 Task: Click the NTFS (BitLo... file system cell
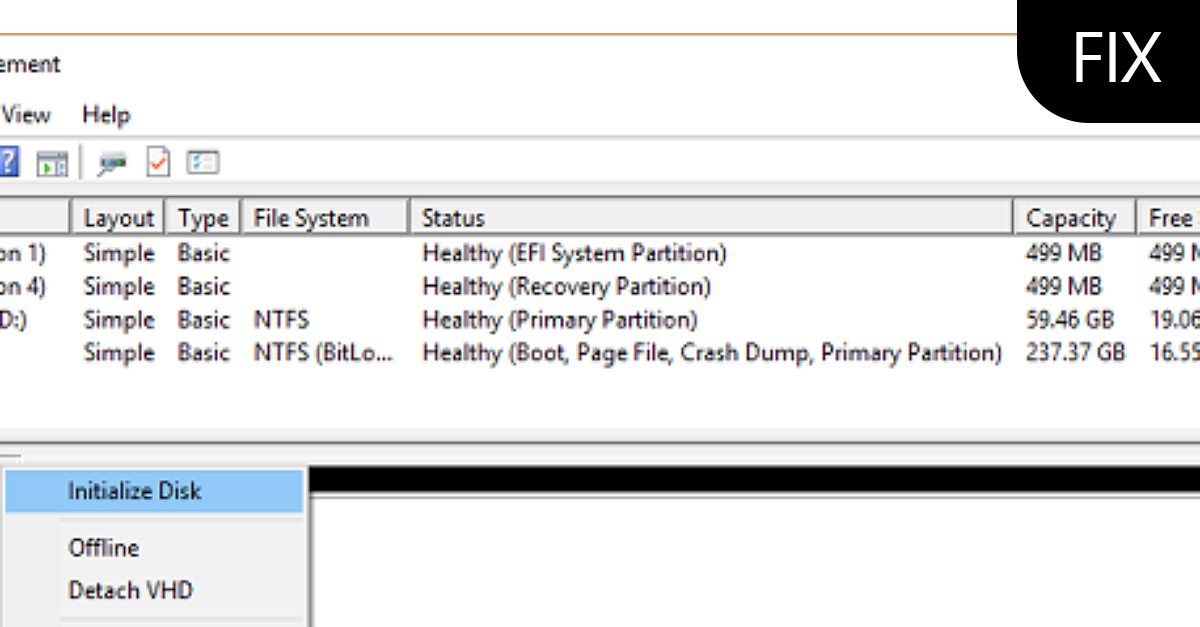324,353
